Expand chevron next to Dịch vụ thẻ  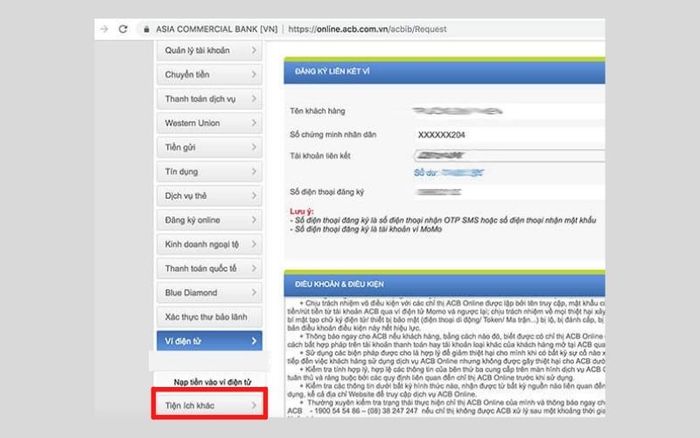254,196
